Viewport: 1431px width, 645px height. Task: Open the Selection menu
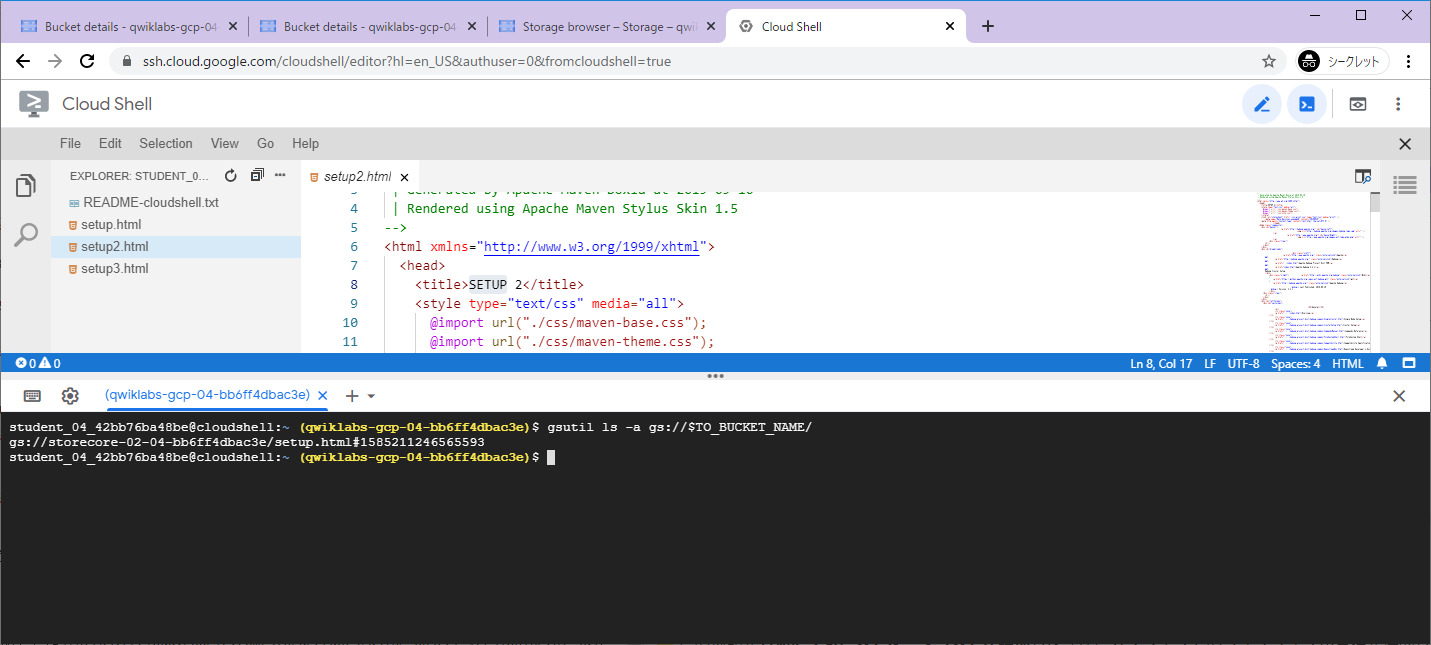click(x=166, y=144)
